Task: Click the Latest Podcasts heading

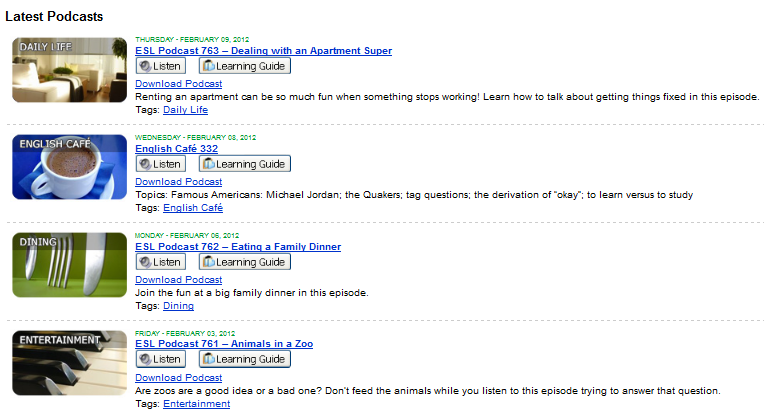Action: tap(54, 17)
